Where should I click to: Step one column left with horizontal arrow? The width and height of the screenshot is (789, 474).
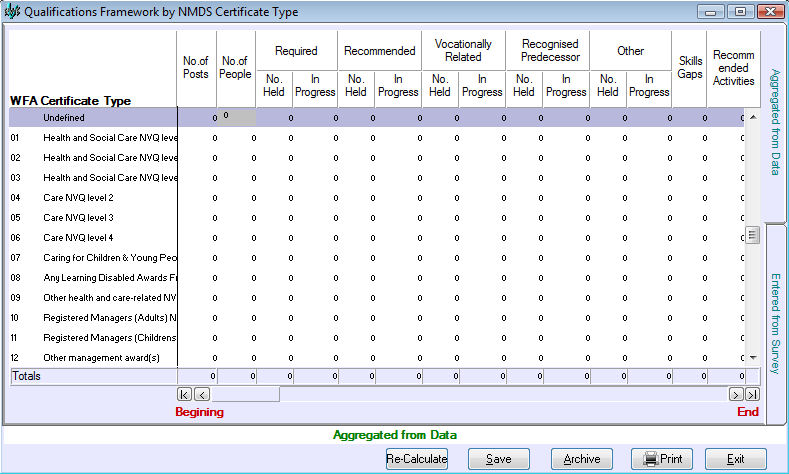[x=202, y=394]
